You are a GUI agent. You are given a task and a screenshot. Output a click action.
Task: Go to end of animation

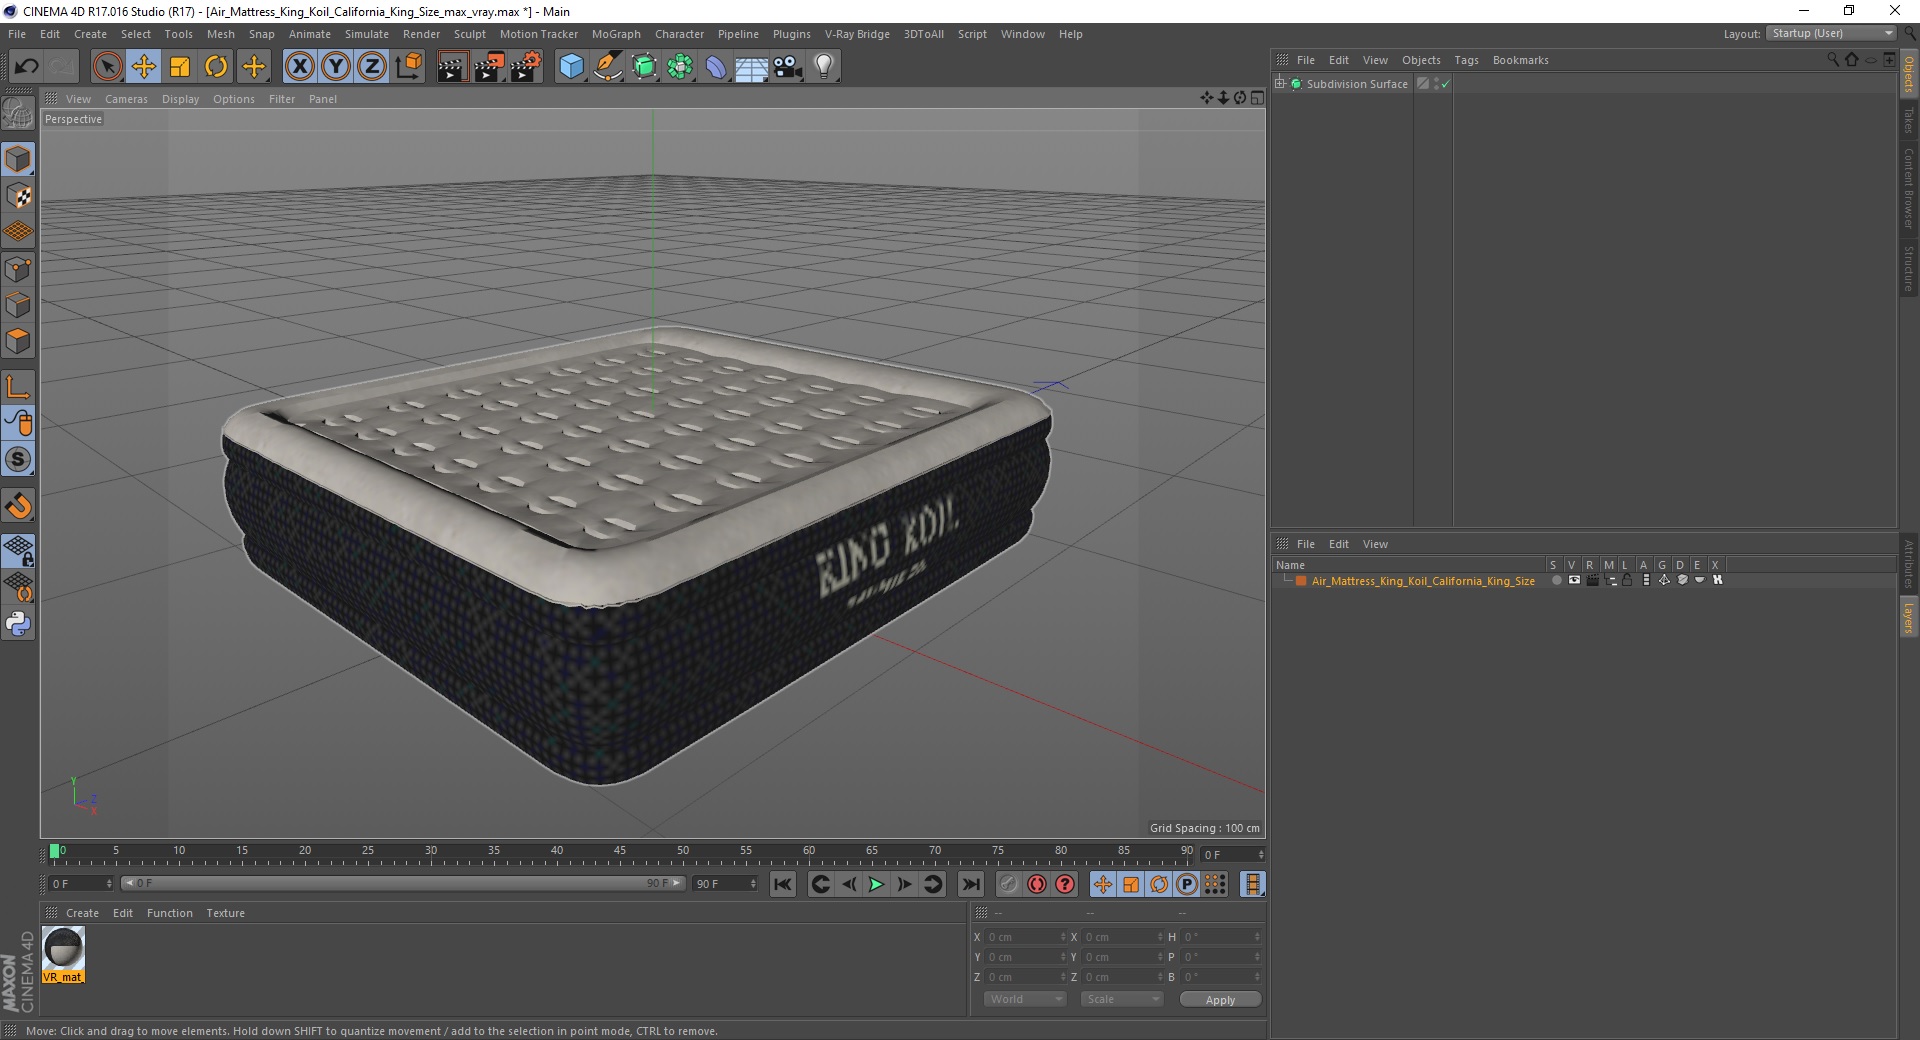click(x=970, y=884)
